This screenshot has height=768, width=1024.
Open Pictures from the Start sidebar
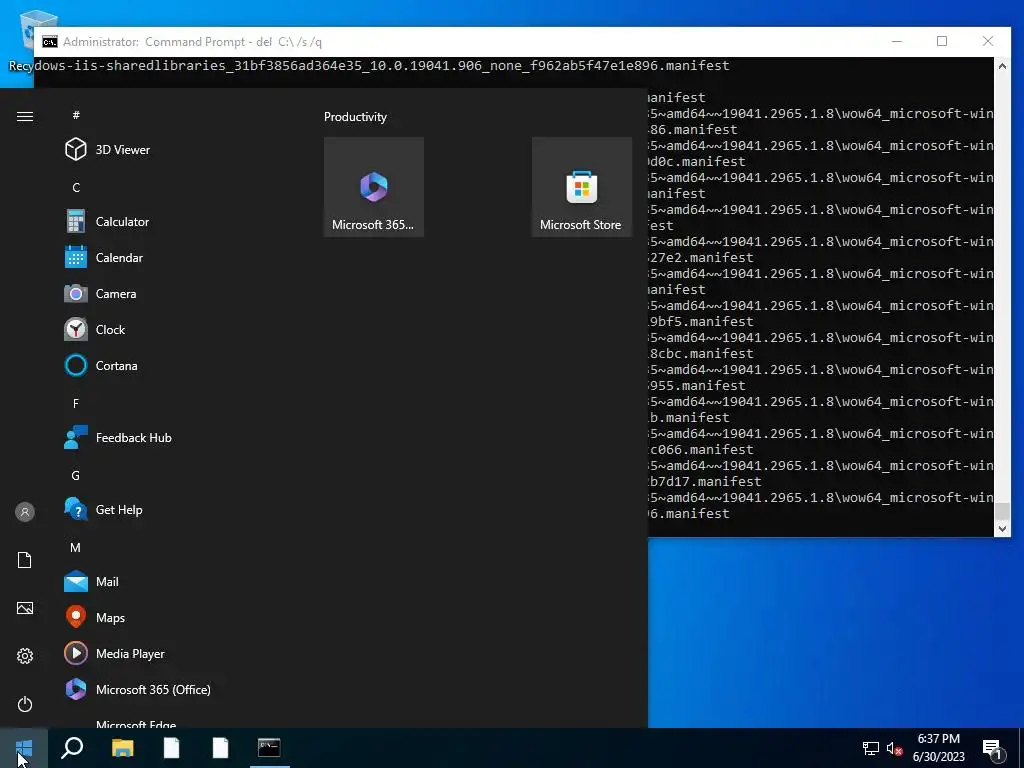click(25, 608)
